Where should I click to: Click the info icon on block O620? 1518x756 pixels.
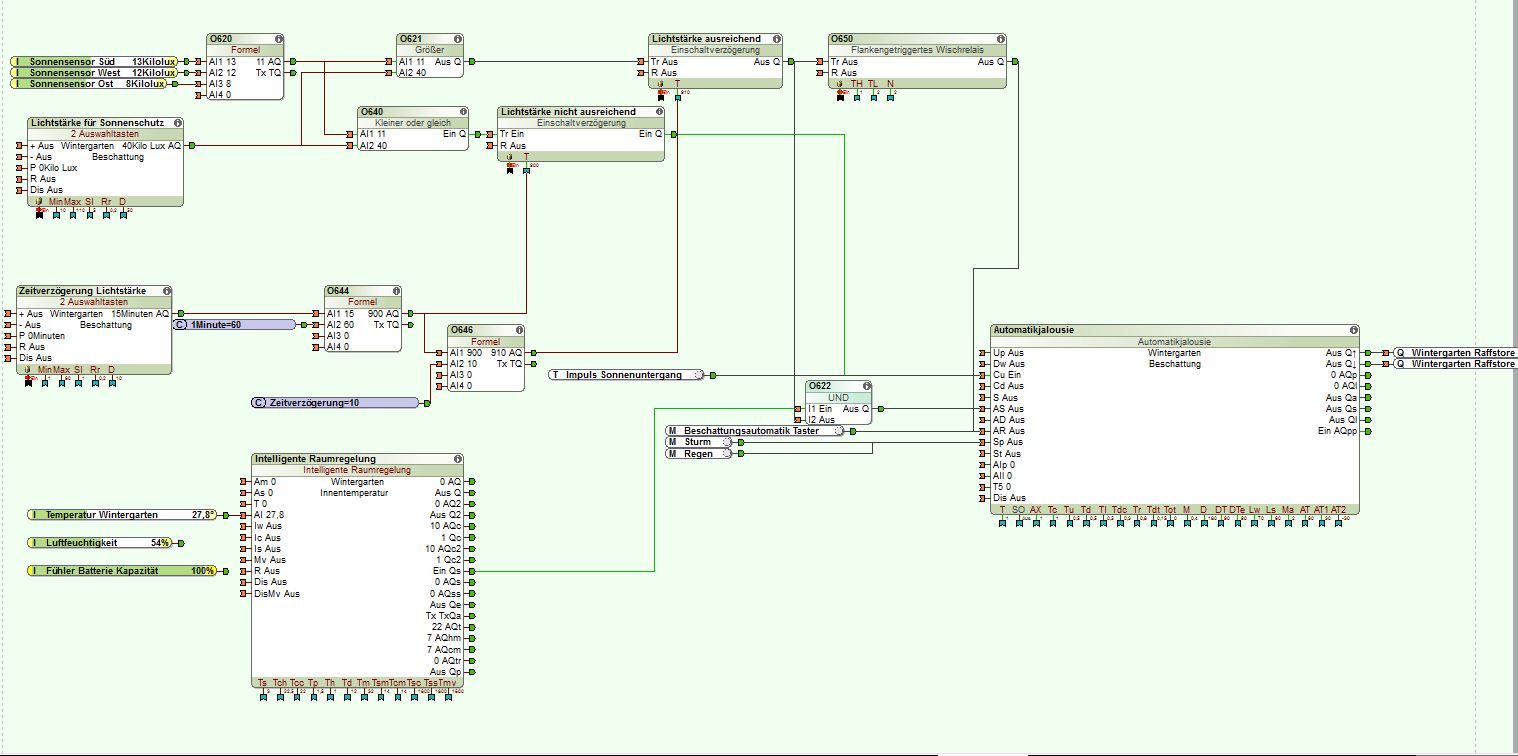277,39
